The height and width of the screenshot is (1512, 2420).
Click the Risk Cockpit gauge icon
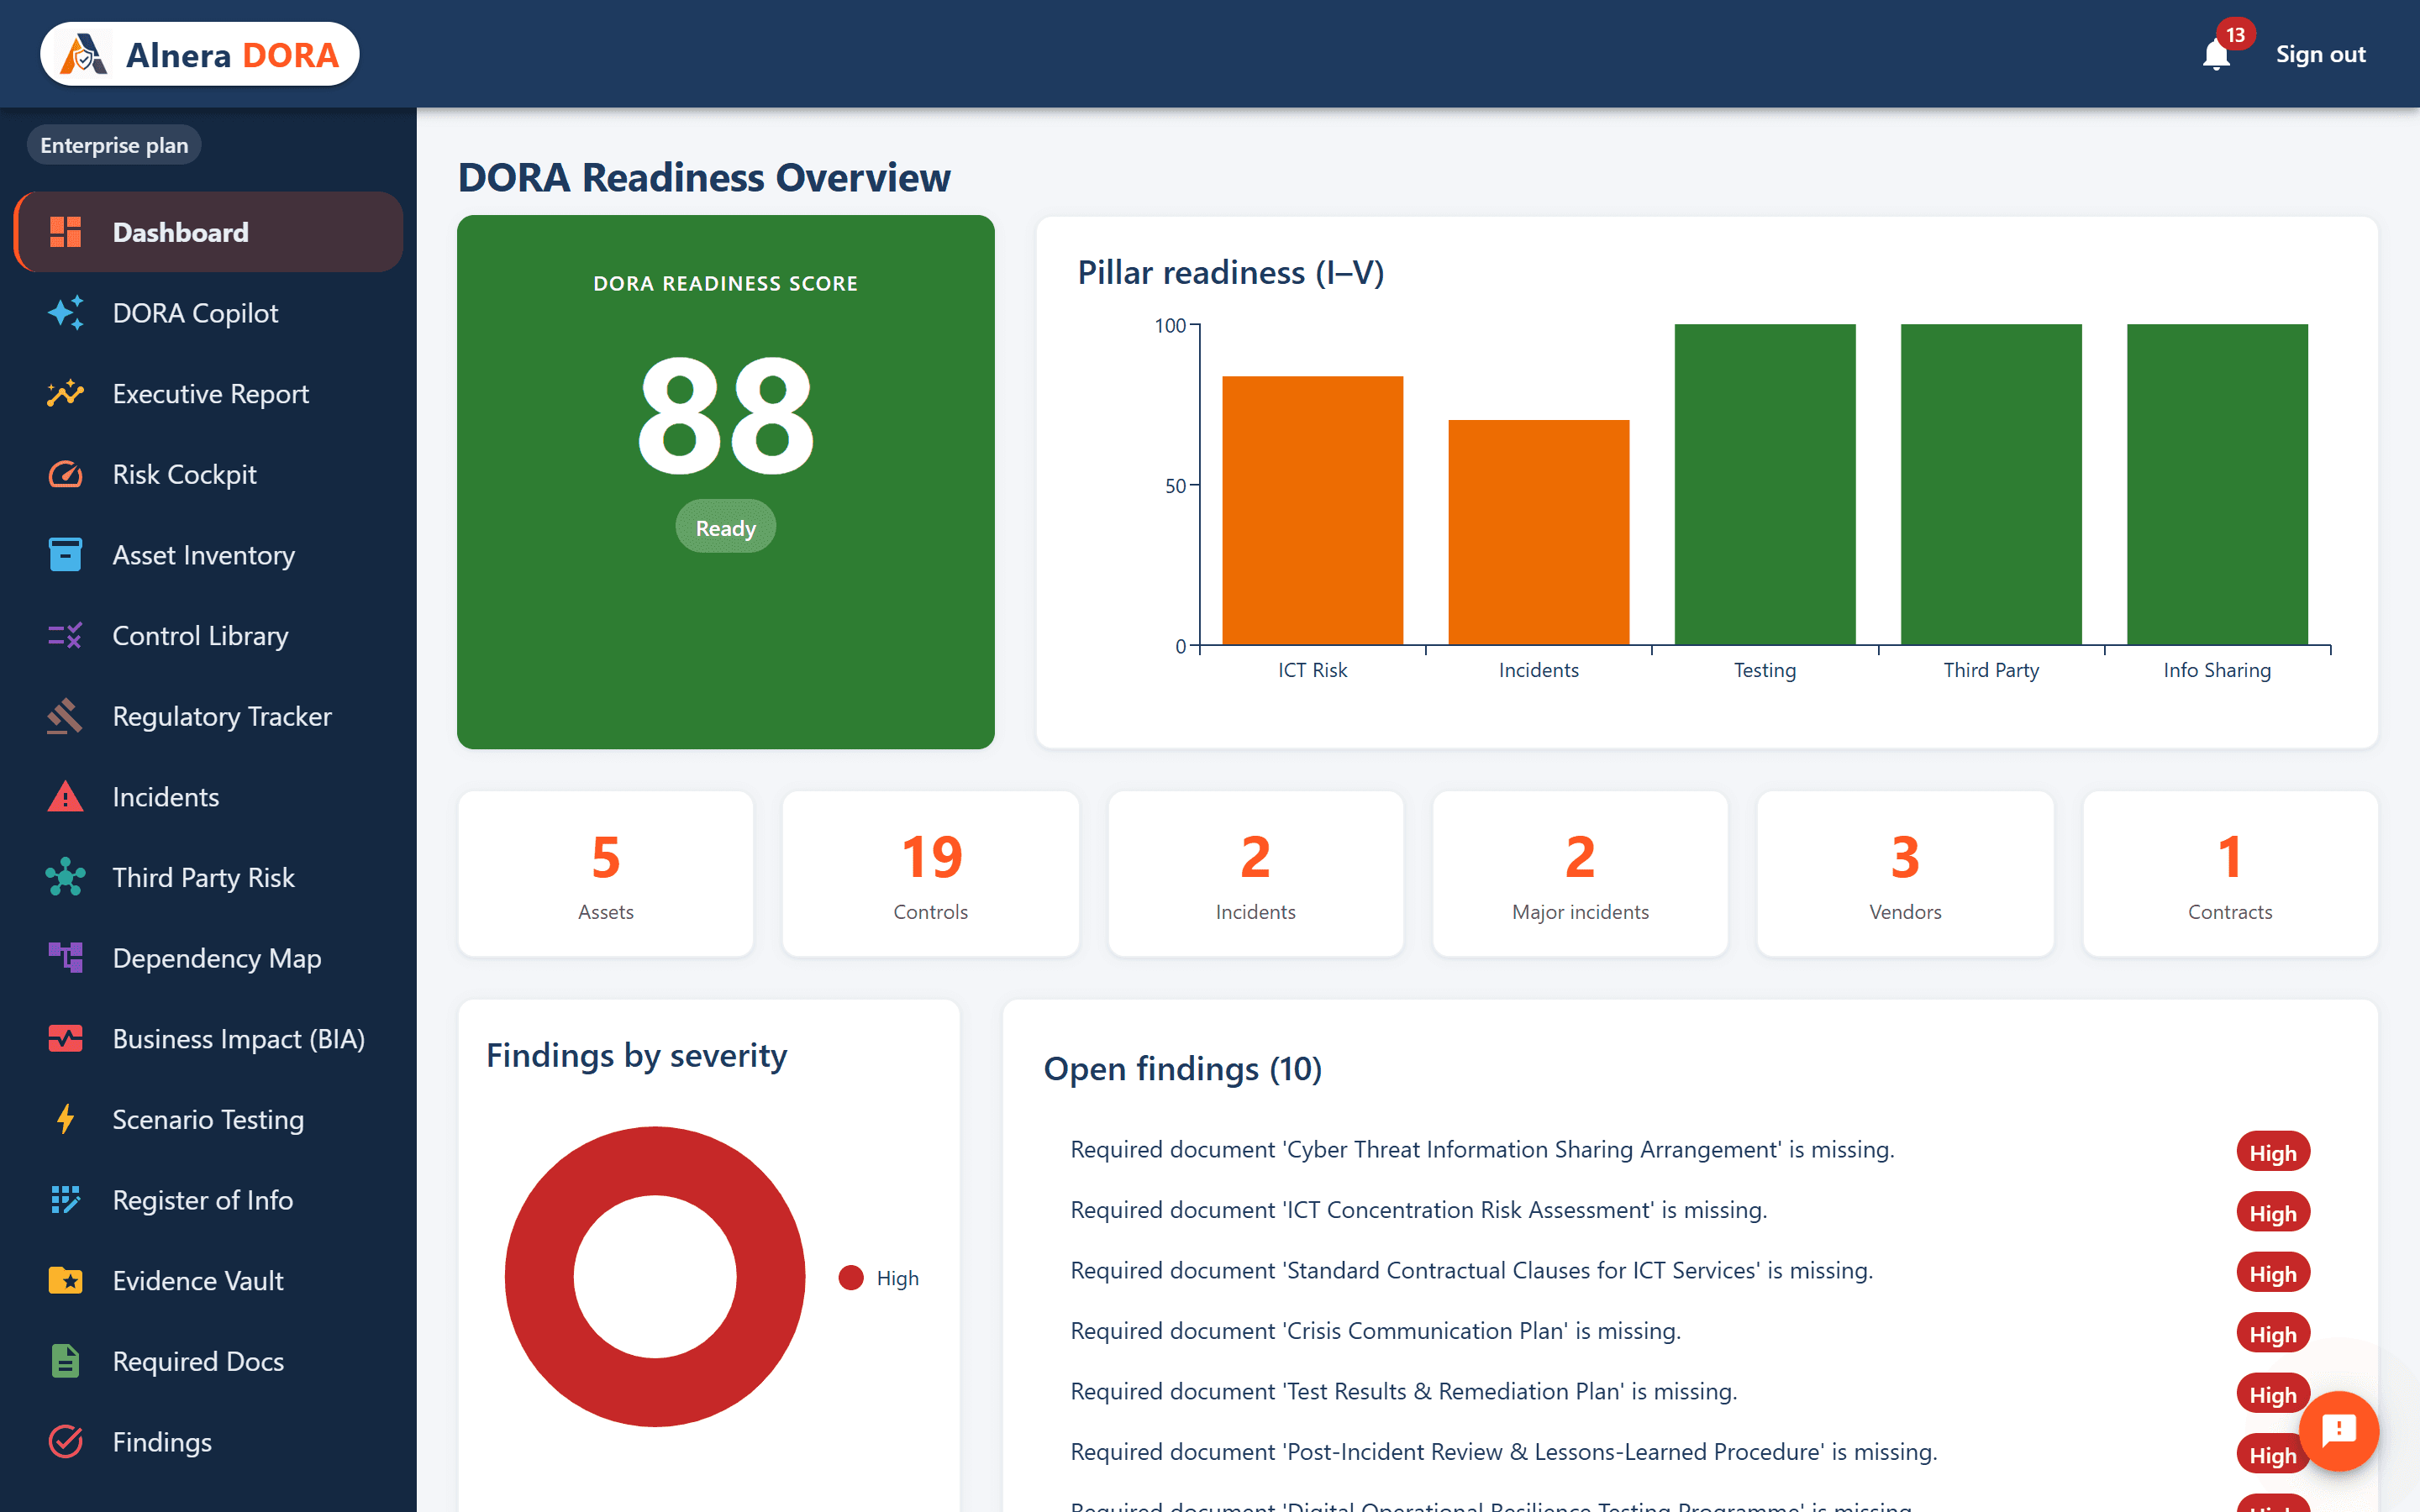66,474
